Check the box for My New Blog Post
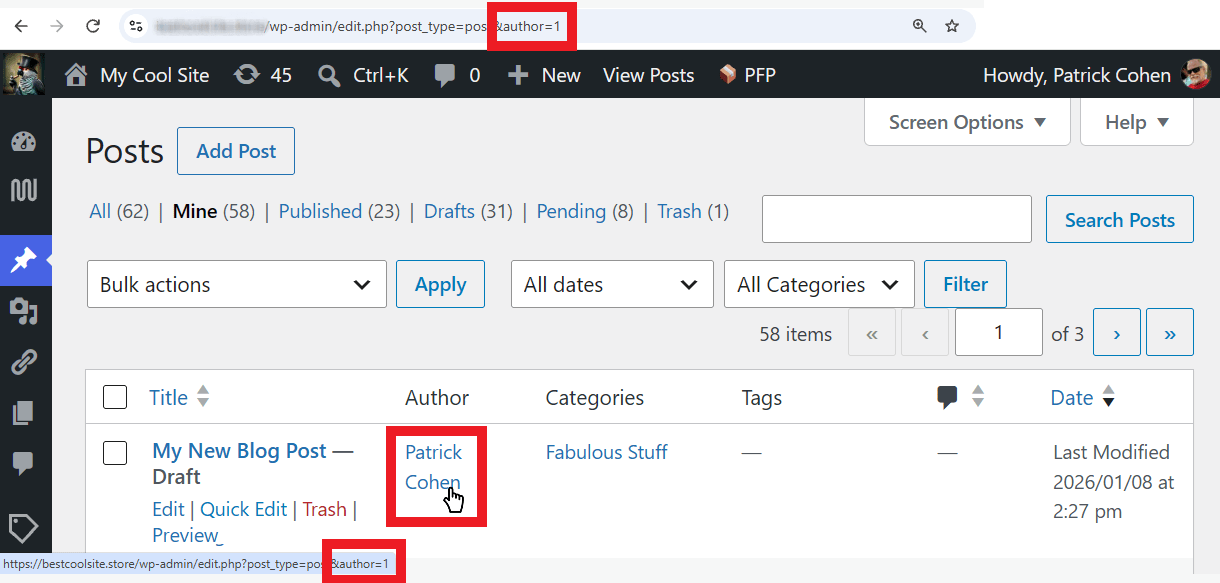Screen dimensions: 1220x583 (x=115, y=453)
